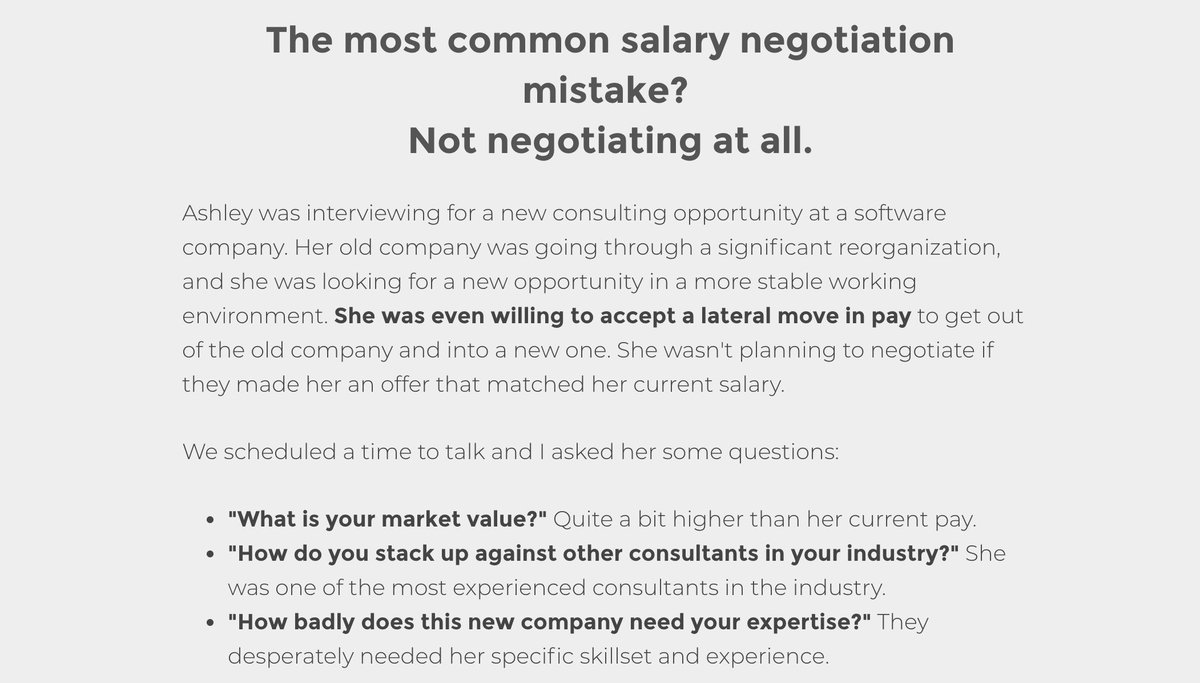
Task: Click the third bullet point marker
Action: (210, 624)
